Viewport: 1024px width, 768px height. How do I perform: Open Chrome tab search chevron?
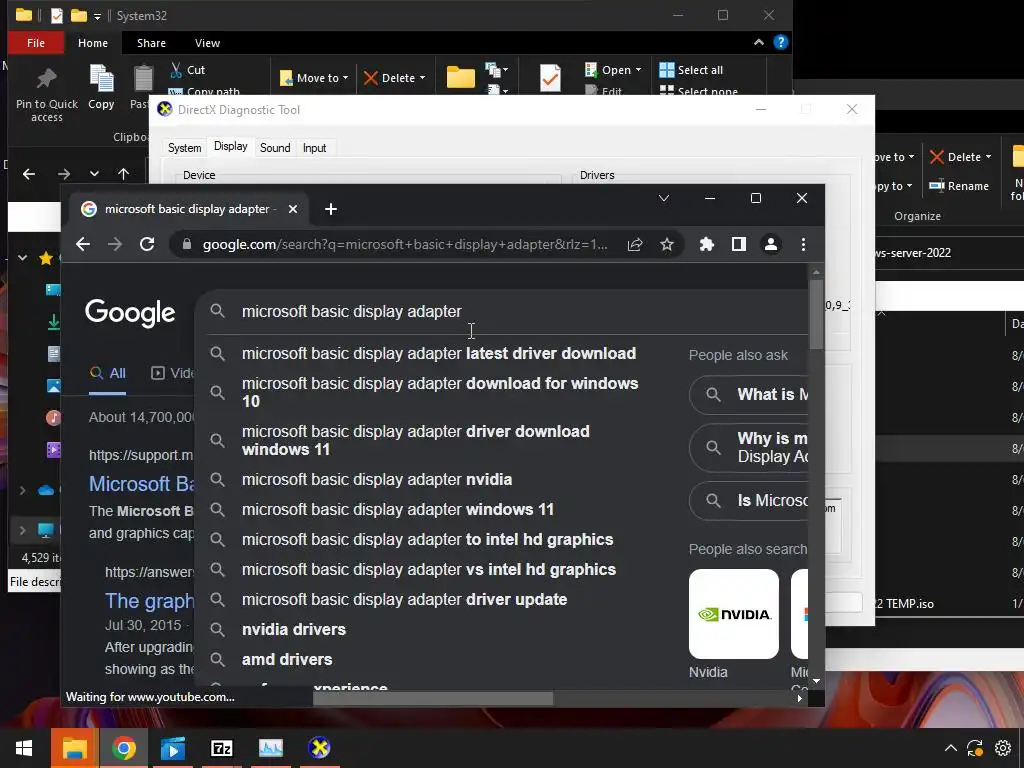point(664,198)
